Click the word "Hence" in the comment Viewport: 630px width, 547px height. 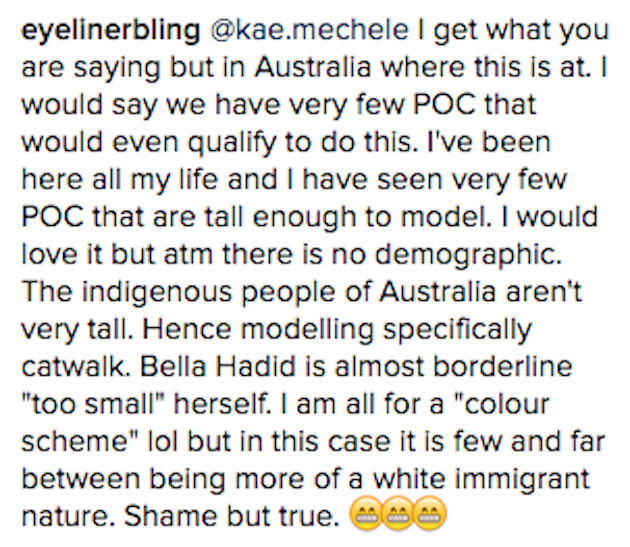coord(187,329)
